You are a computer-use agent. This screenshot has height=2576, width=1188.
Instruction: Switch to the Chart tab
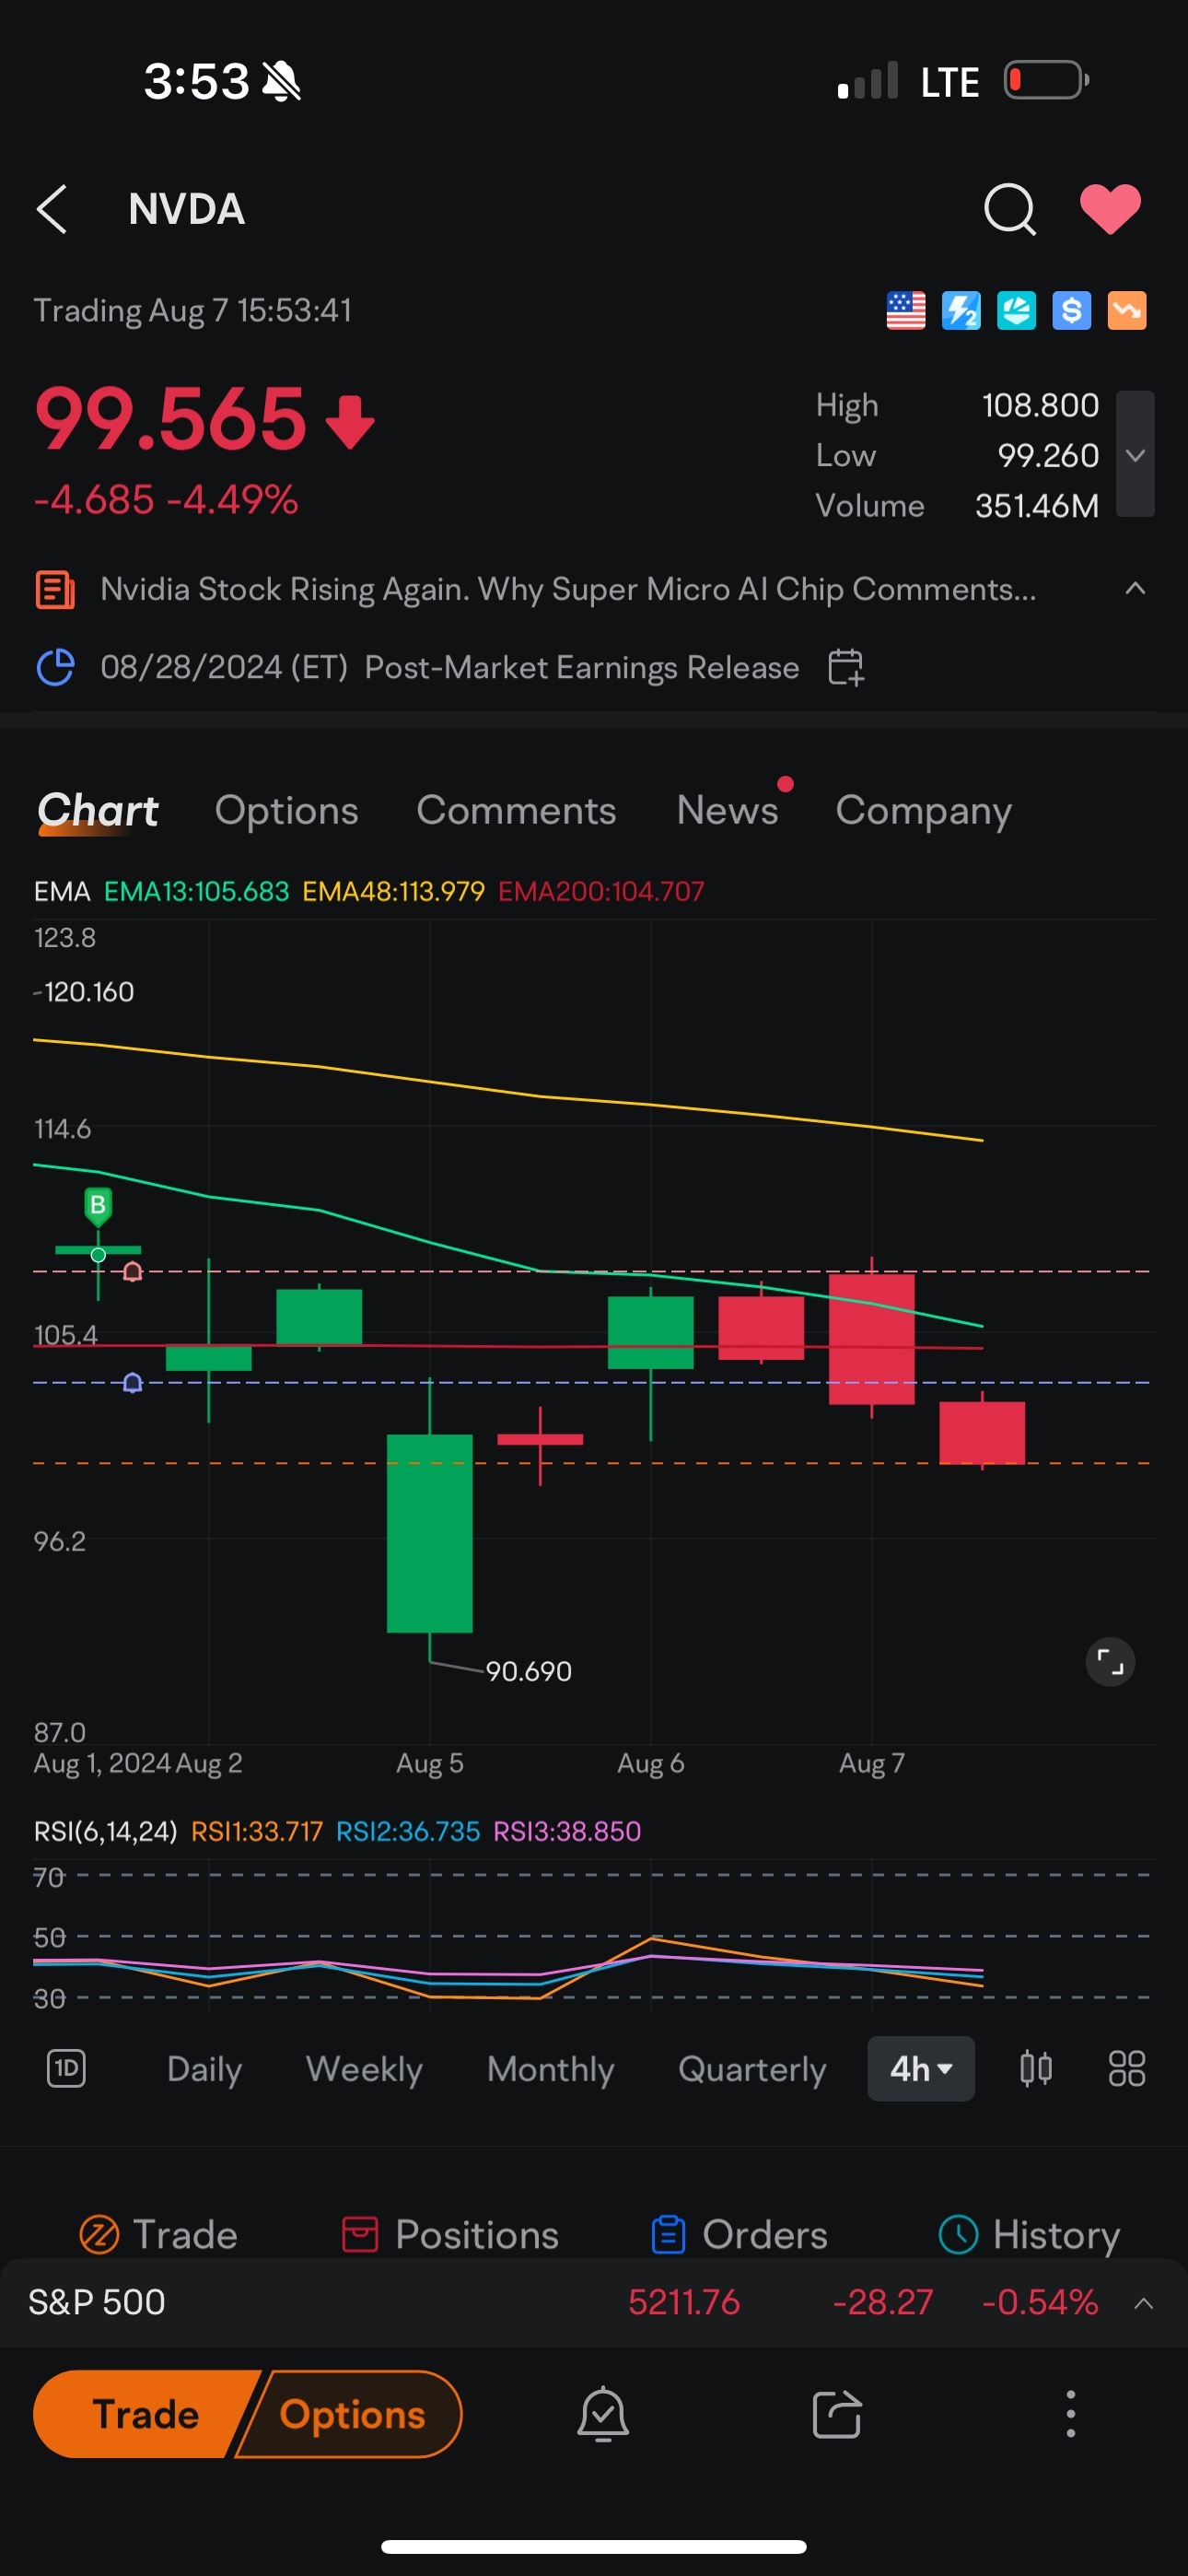tap(97, 810)
